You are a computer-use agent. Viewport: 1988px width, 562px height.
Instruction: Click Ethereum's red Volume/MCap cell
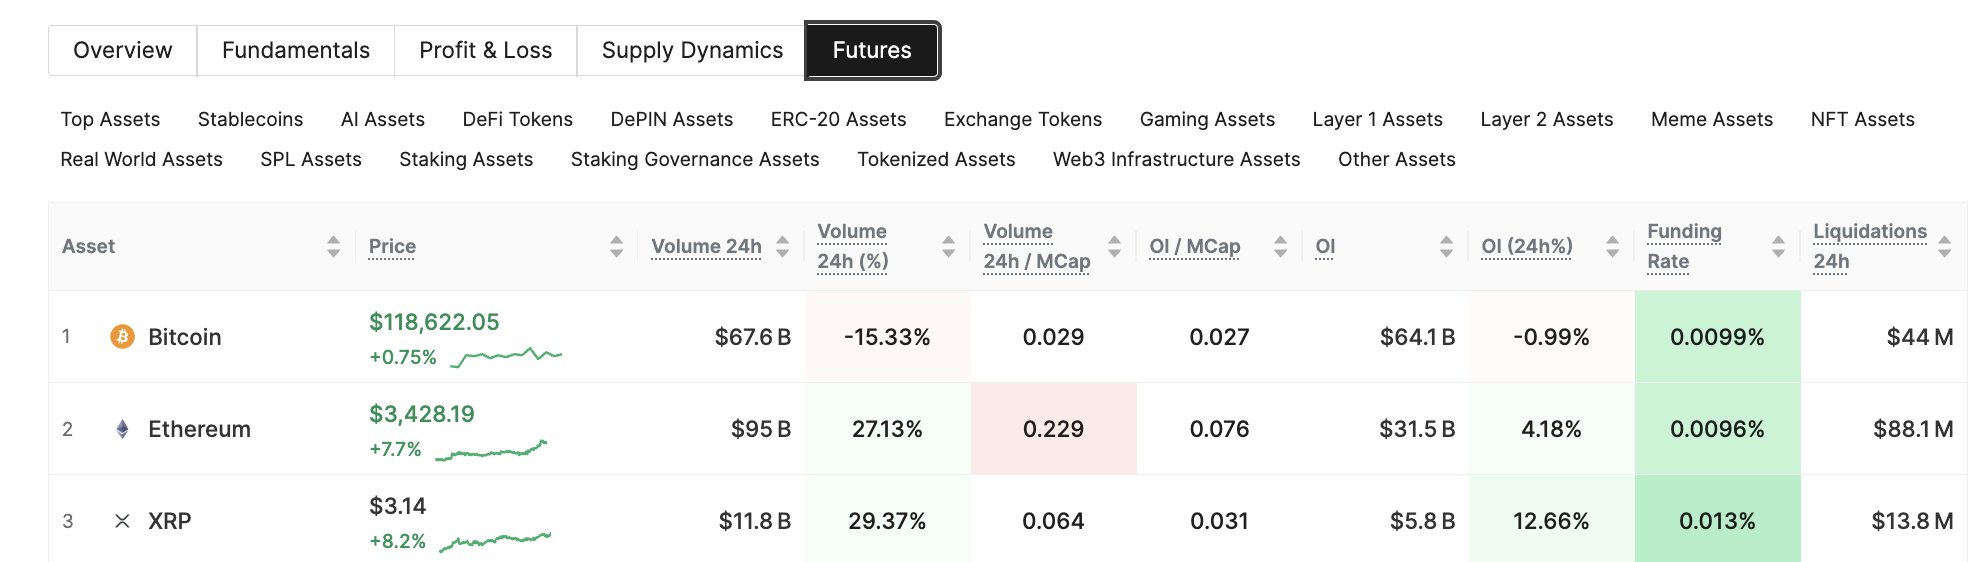[x=1053, y=429]
